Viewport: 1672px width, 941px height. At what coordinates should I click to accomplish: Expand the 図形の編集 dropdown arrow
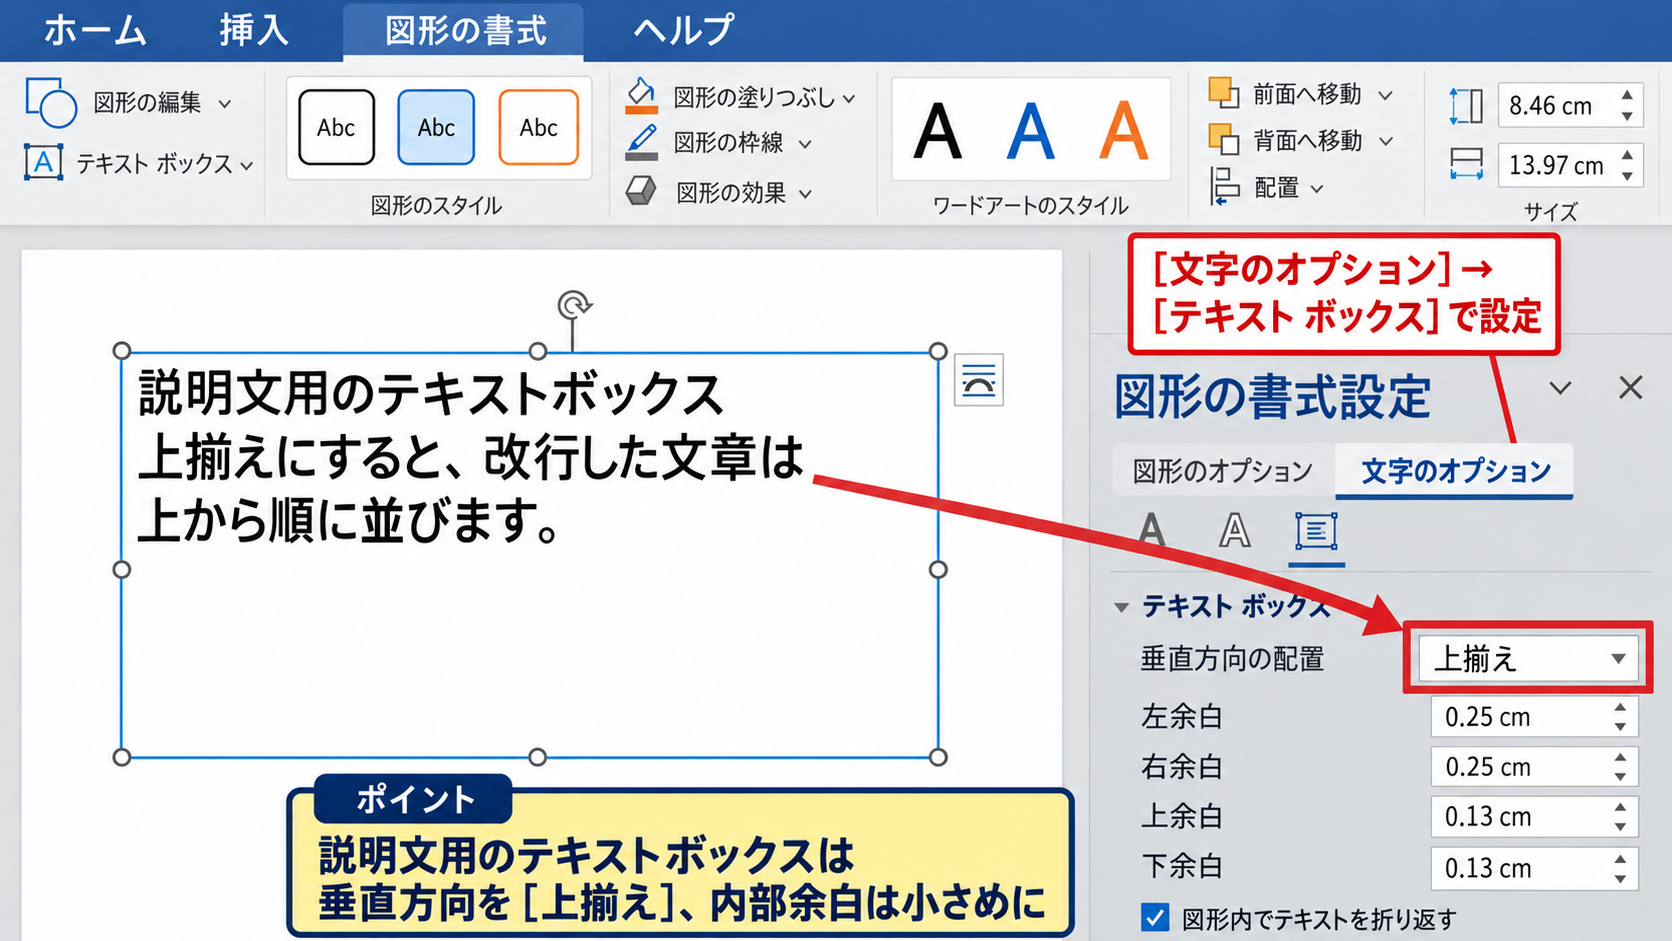pos(225,103)
